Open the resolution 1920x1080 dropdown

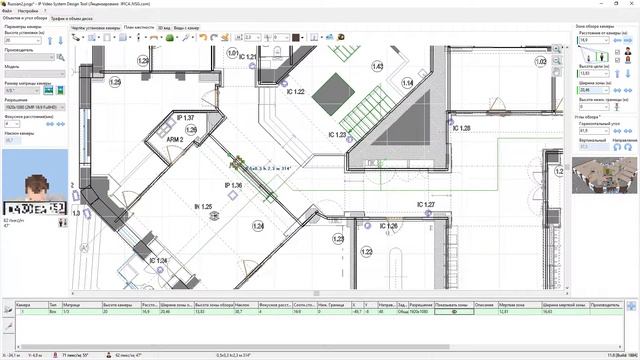(62, 107)
